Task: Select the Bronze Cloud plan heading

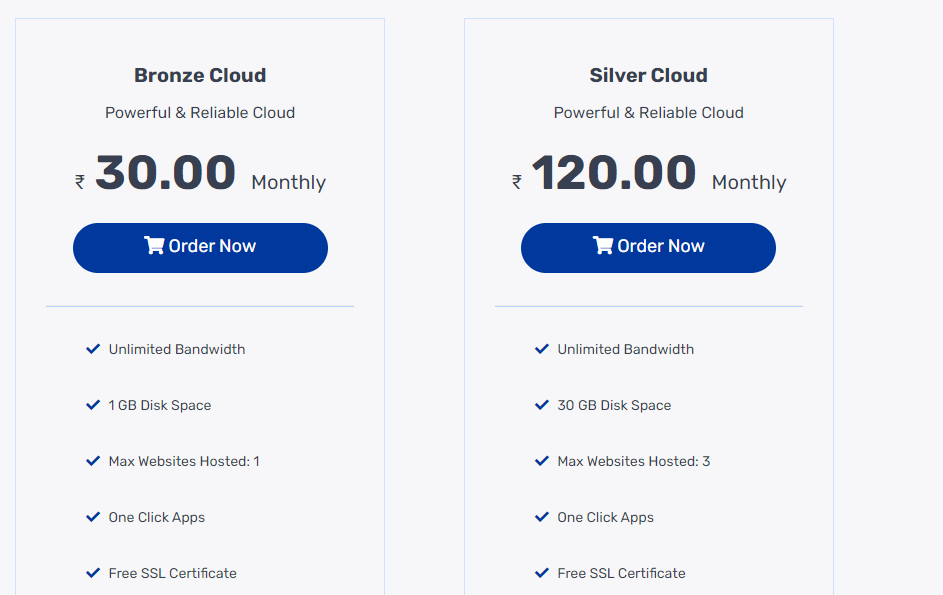Action: [200, 76]
